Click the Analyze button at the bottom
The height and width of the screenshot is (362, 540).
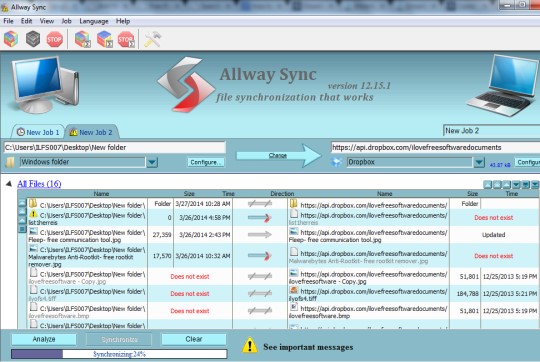coord(44,339)
